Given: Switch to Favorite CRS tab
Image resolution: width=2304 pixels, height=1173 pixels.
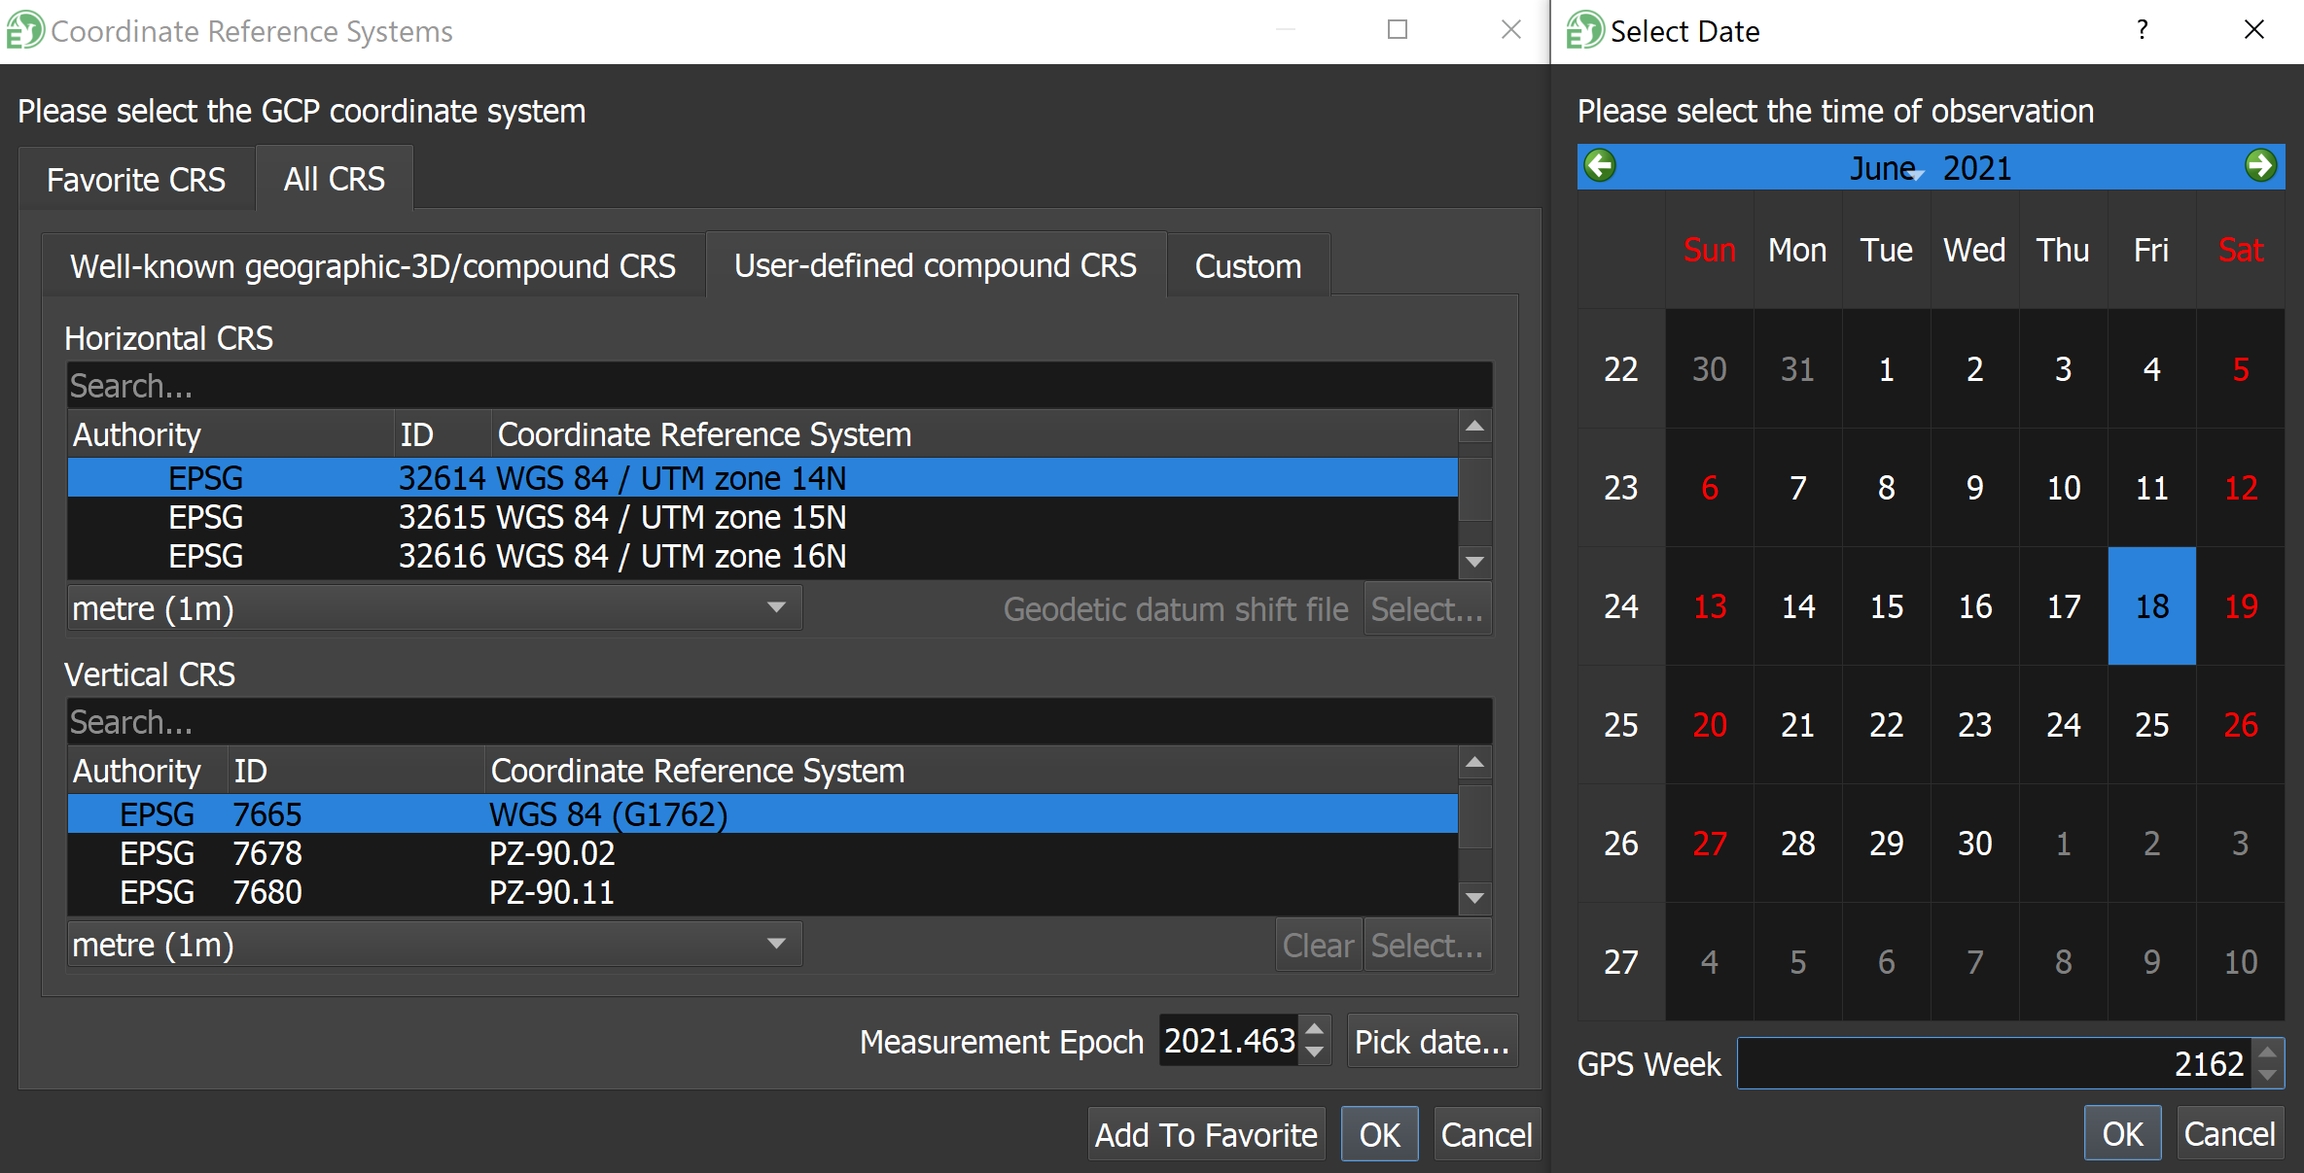Looking at the screenshot, I should (136, 179).
